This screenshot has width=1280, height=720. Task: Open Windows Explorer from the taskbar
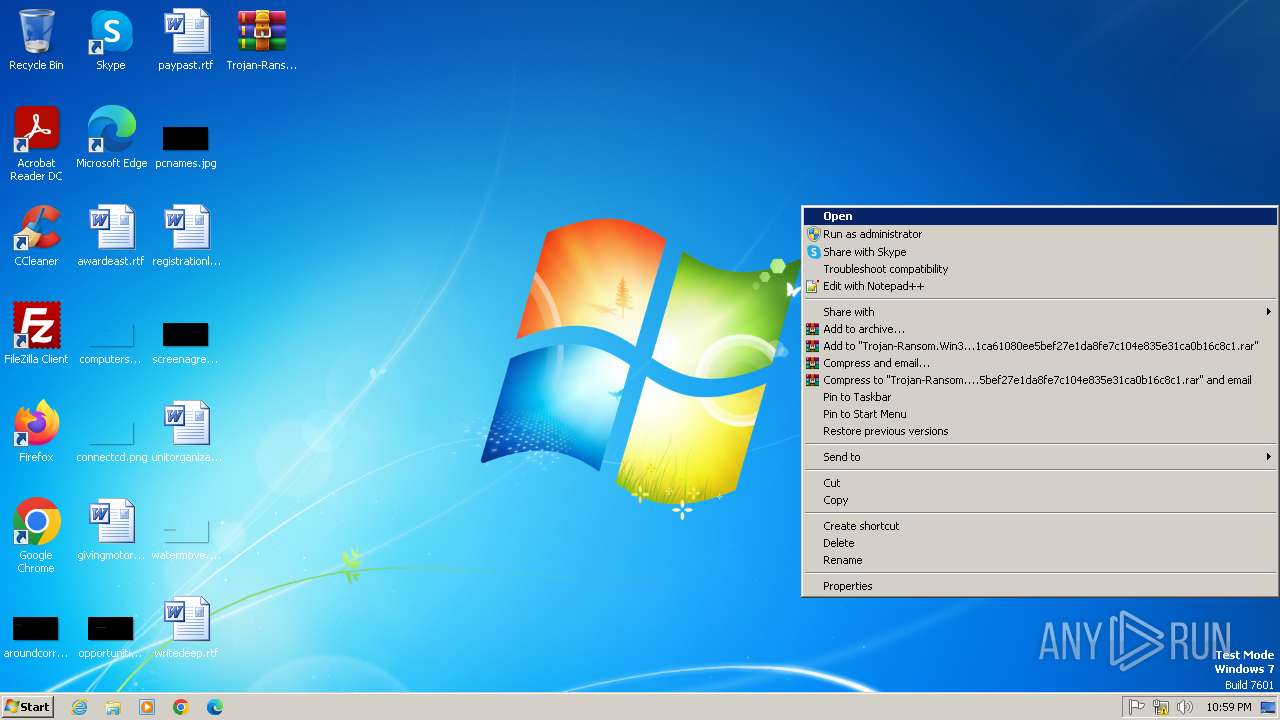pos(113,707)
